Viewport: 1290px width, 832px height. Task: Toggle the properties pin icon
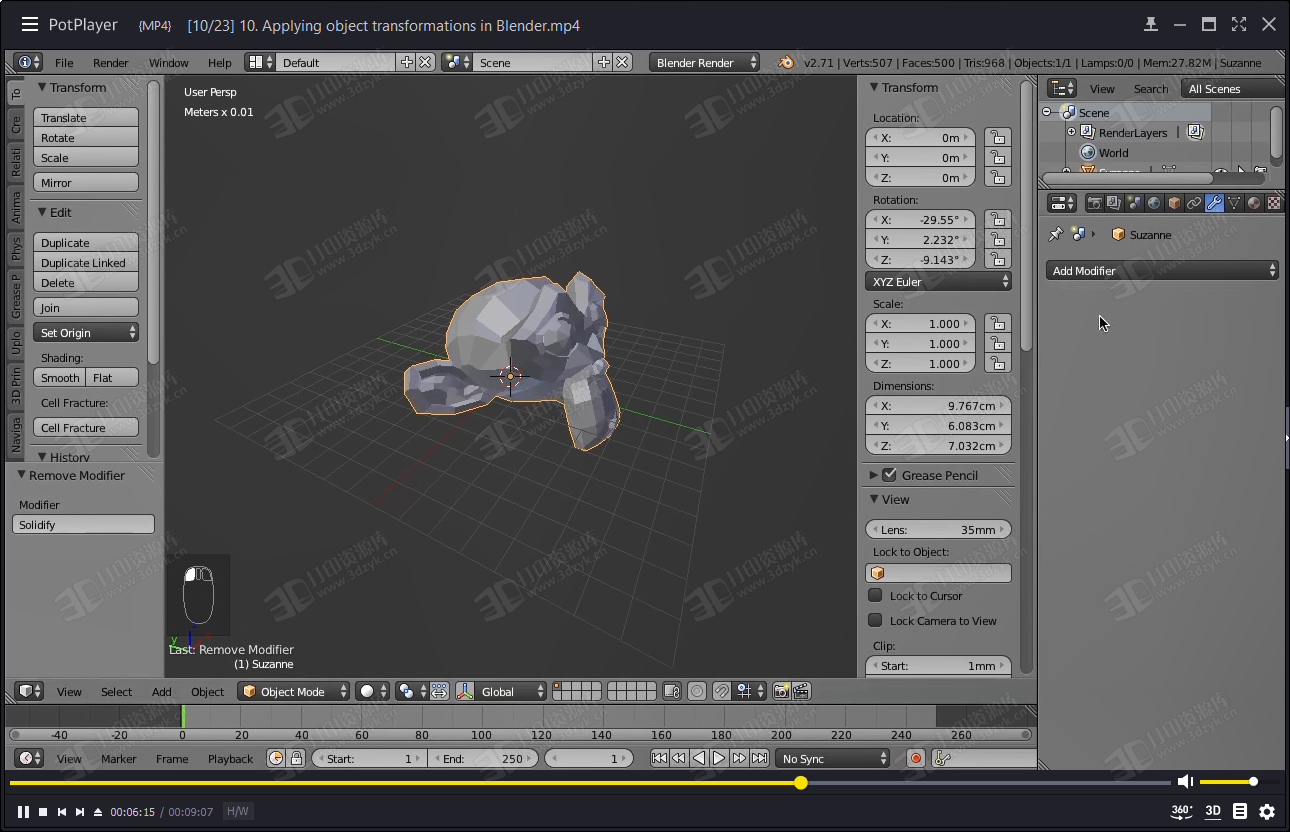tap(1055, 234)
